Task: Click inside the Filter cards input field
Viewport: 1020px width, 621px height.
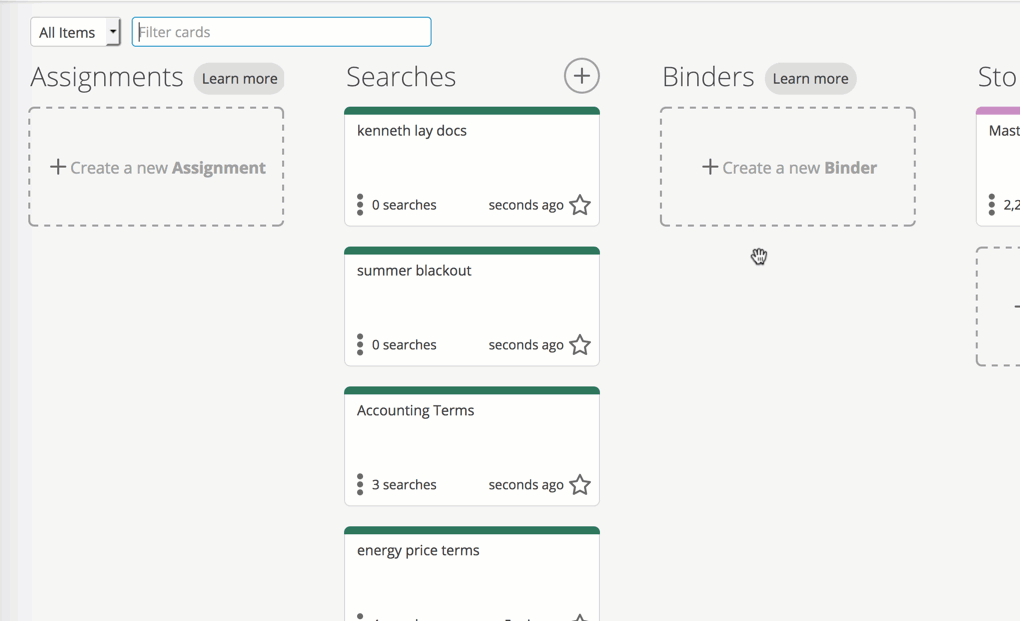Action: tap(280, 31)
